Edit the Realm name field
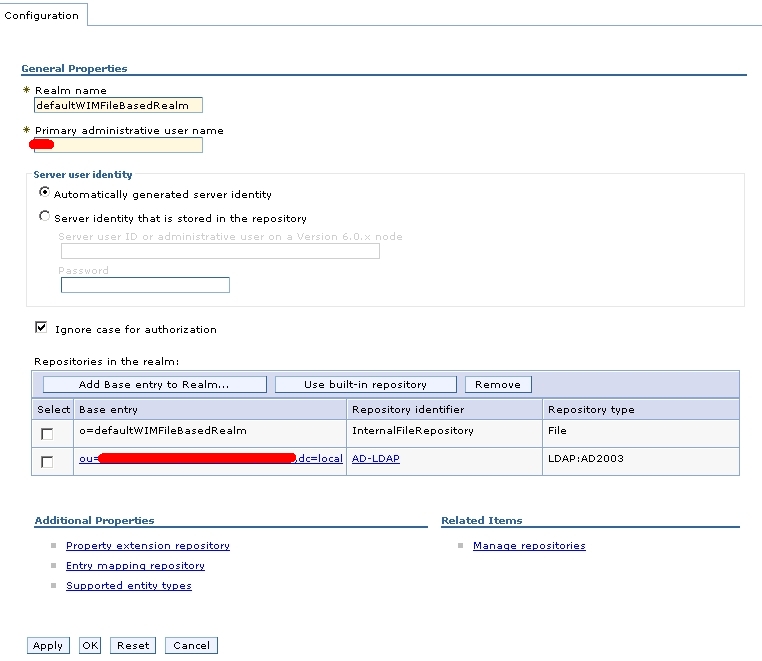Viewport: 762px width, 661px height. point(118,105)
